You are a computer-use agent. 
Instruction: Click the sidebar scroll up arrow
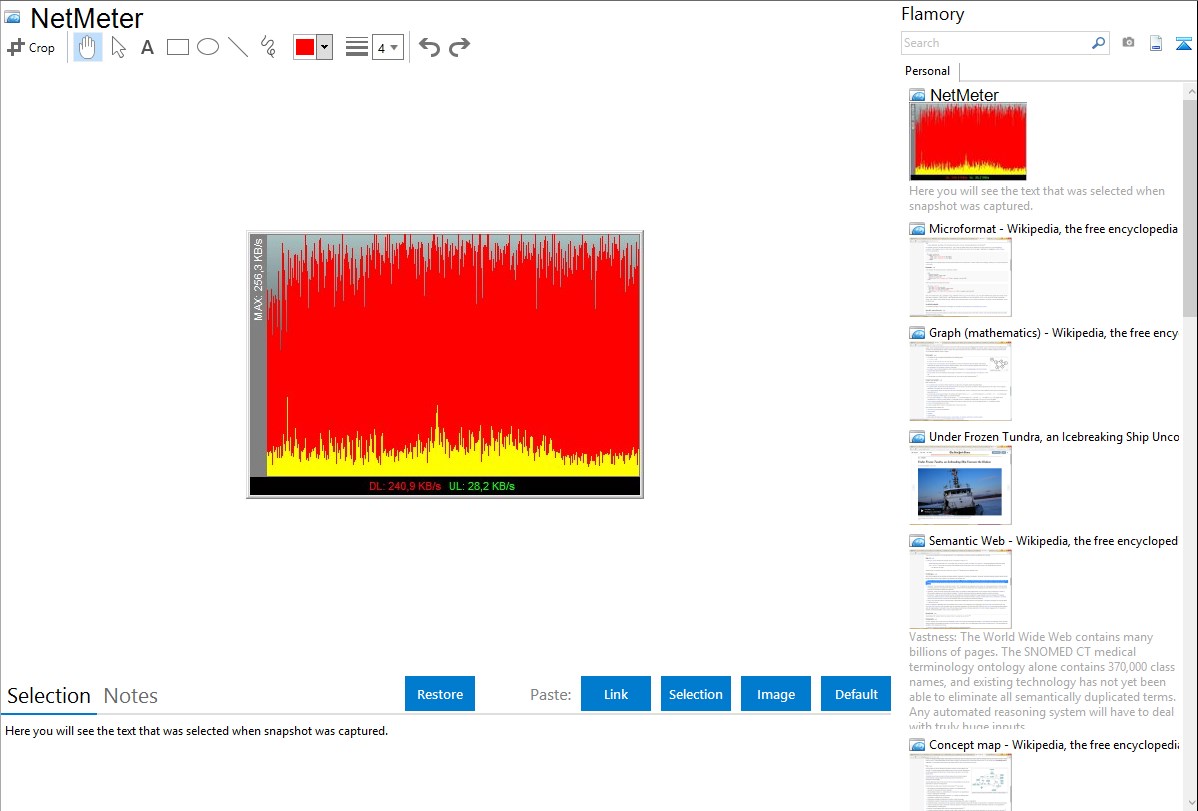(x=1190, y=91)
